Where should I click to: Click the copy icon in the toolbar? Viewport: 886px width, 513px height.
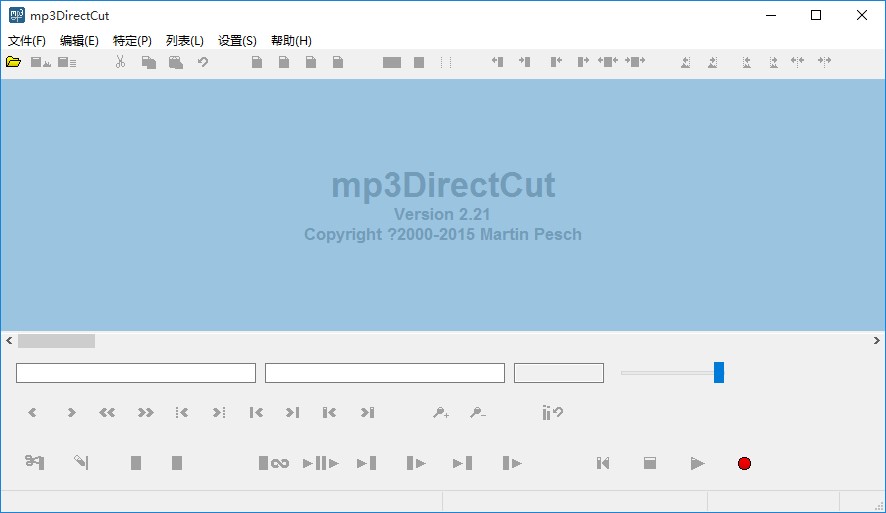click(149, 62)
